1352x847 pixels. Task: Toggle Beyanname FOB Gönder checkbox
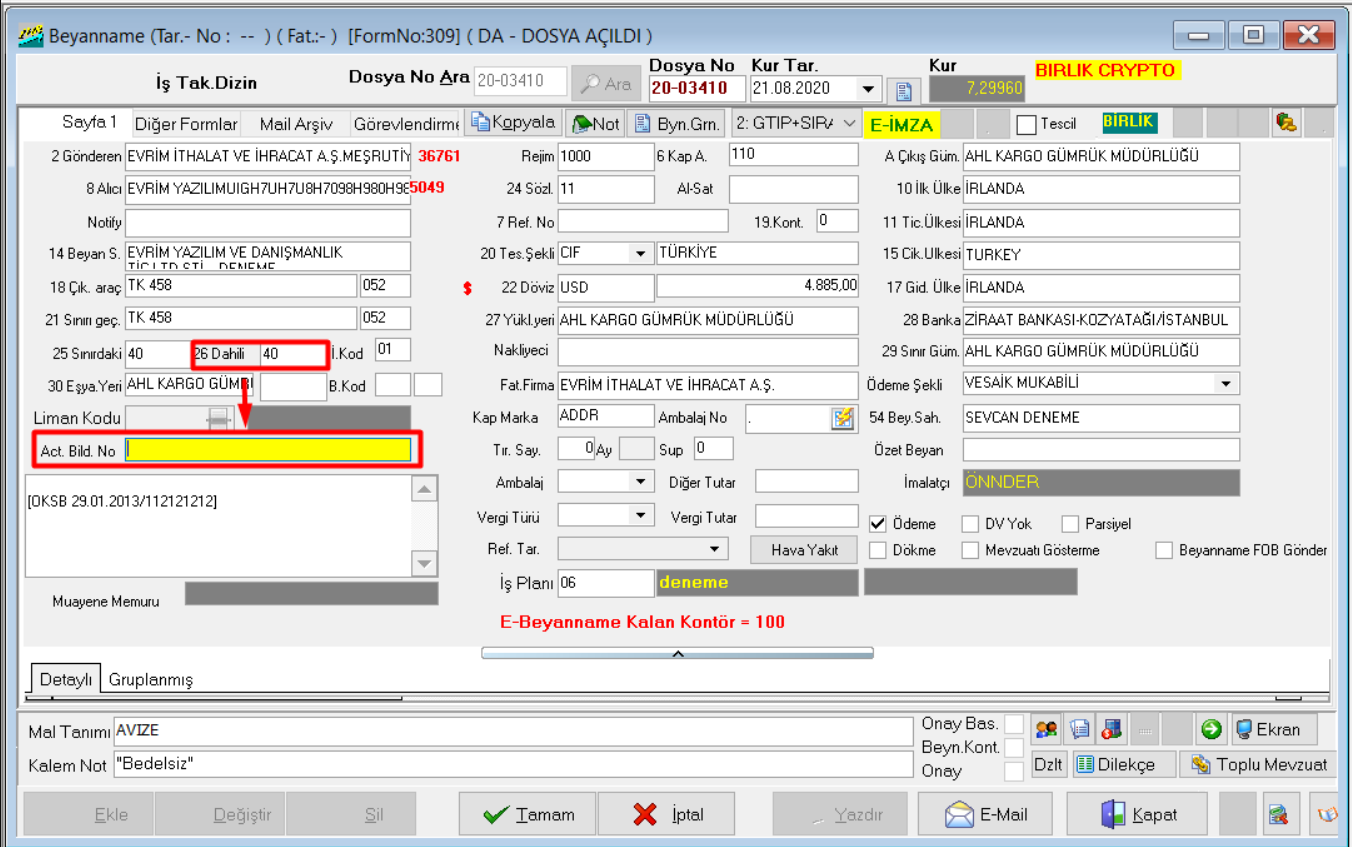pos(1163,550)
